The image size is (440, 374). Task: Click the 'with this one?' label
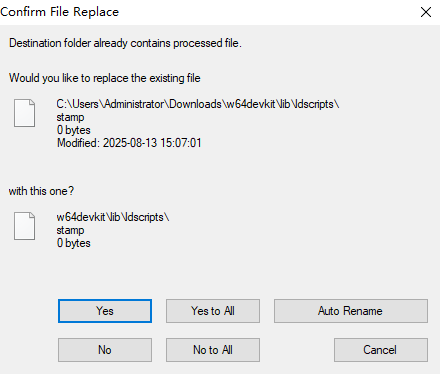click(x=41, y=191)
